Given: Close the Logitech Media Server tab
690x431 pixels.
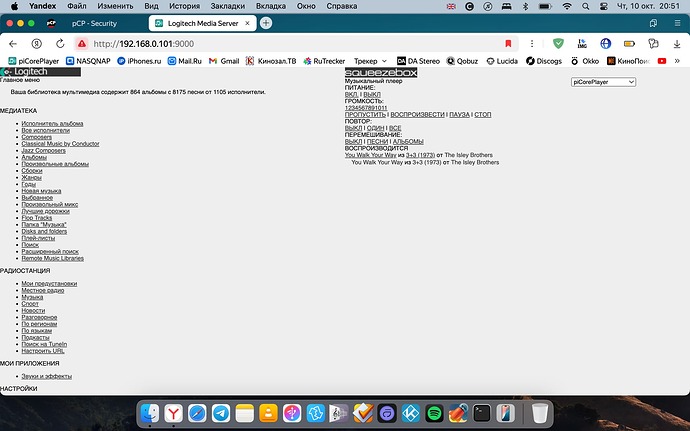Looking at the screenshot, I should pos(247,23).
